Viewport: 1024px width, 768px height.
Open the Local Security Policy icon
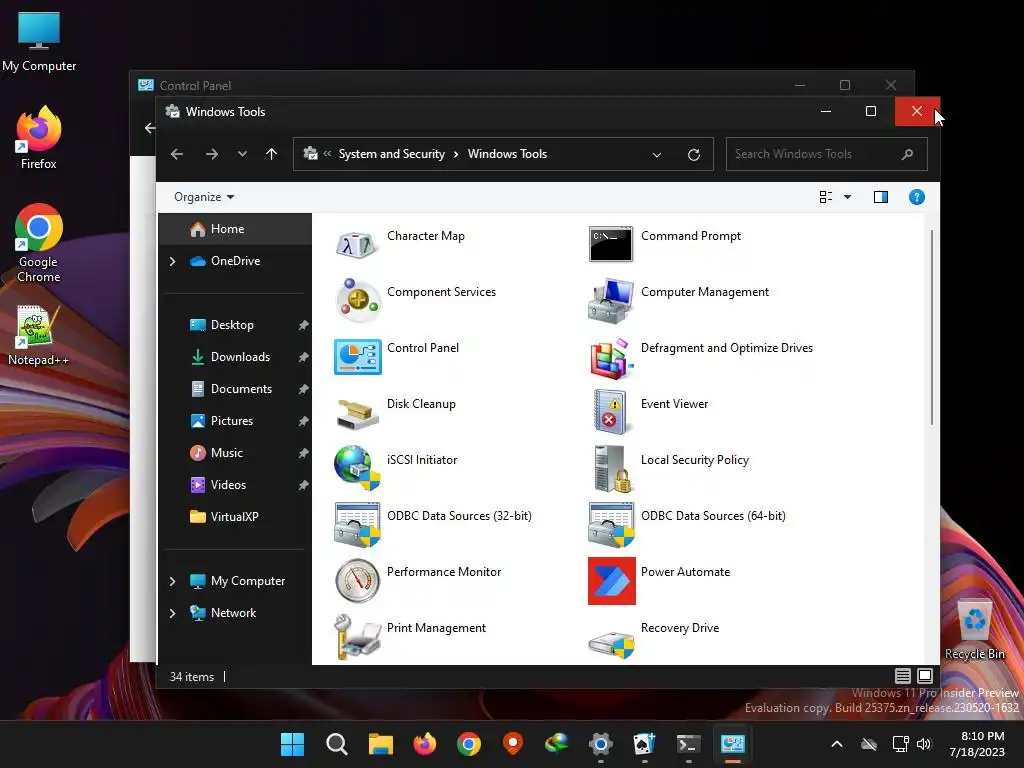click(613, 468)
